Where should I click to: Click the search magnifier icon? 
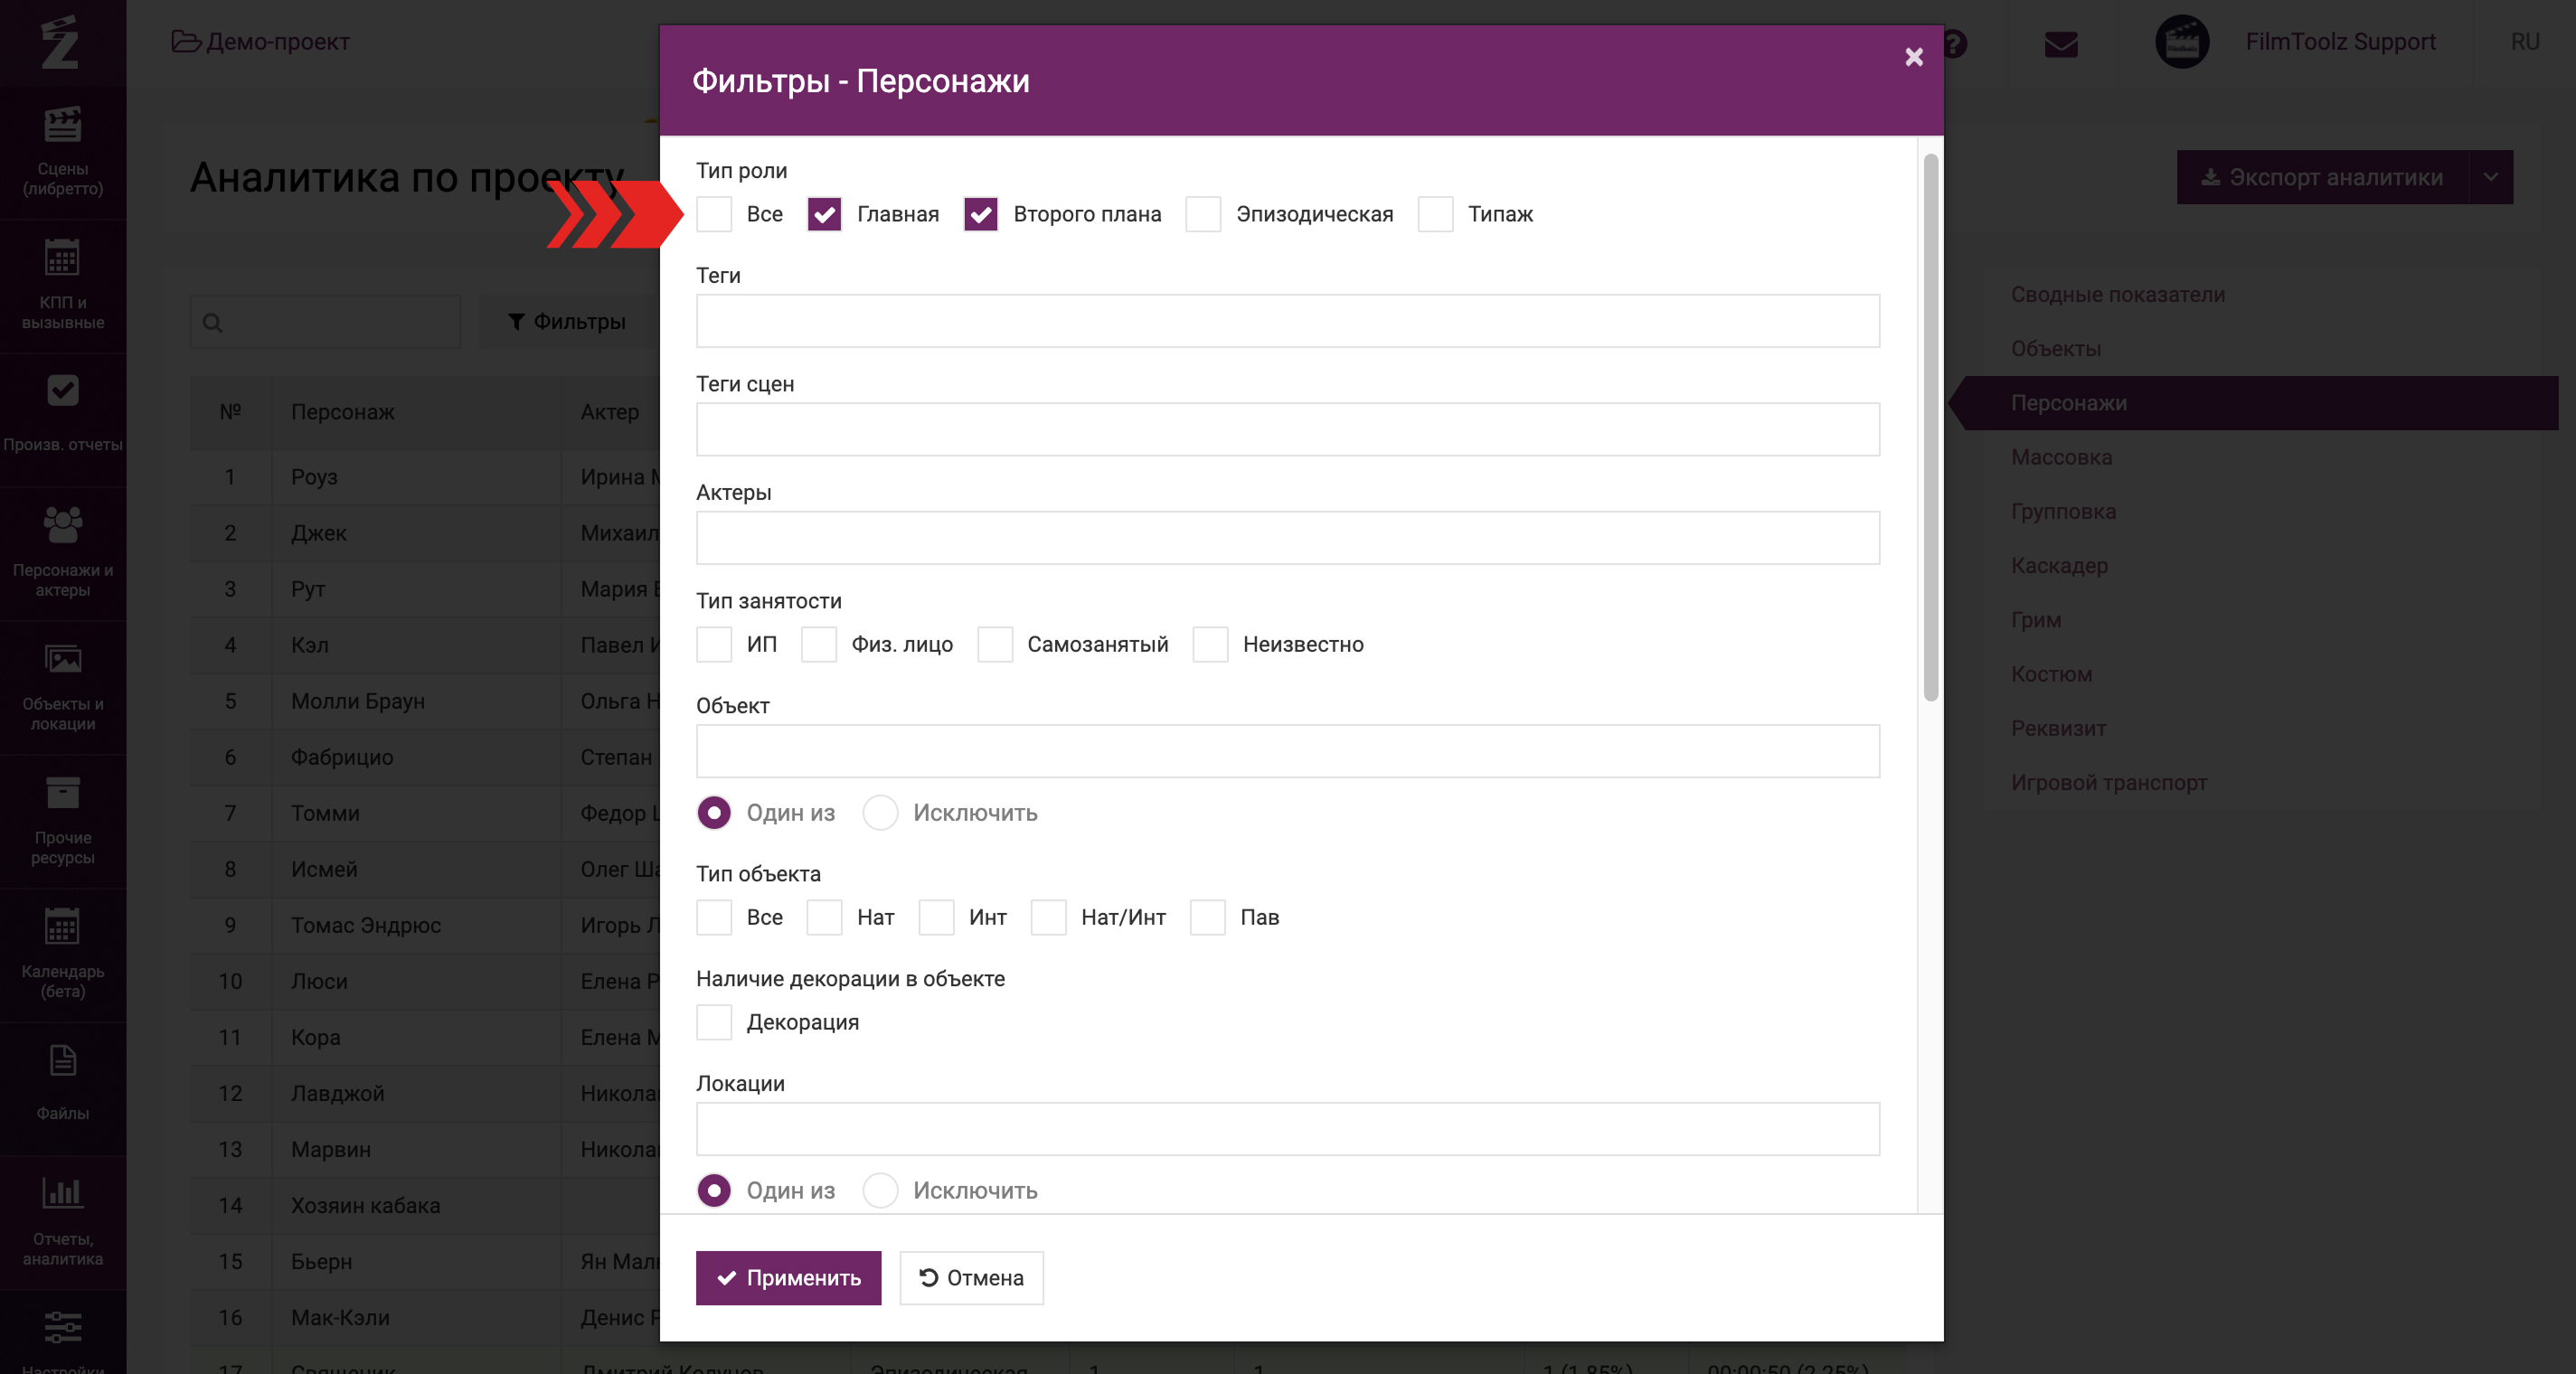(212, 322)
